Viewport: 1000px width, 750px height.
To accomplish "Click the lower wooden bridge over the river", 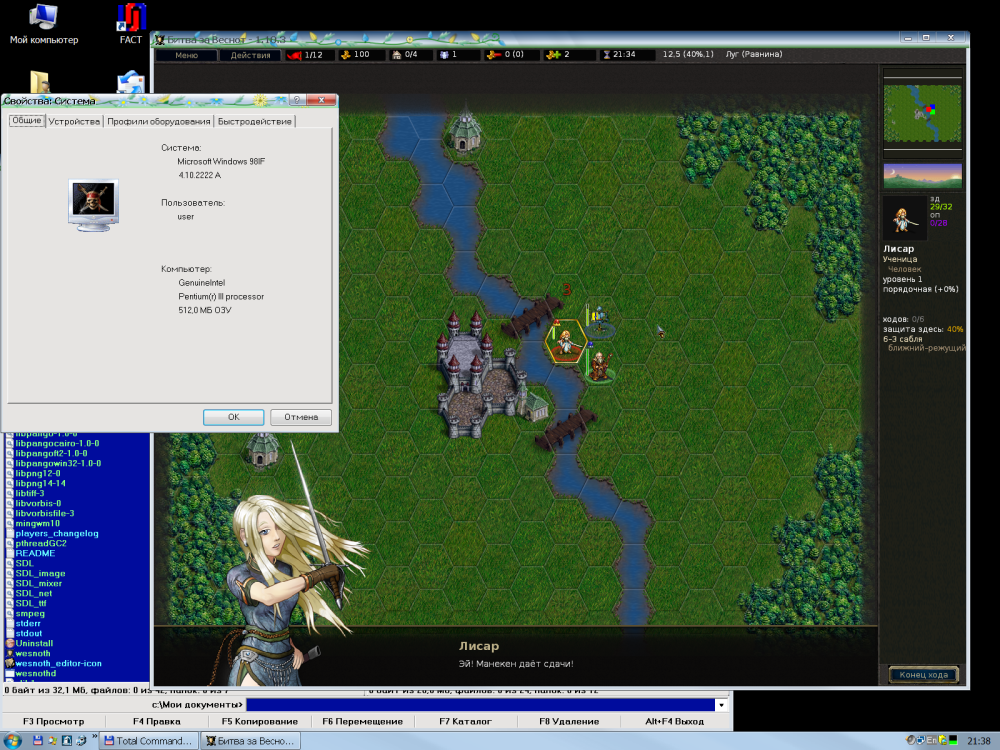I will [x=566, y=430].
